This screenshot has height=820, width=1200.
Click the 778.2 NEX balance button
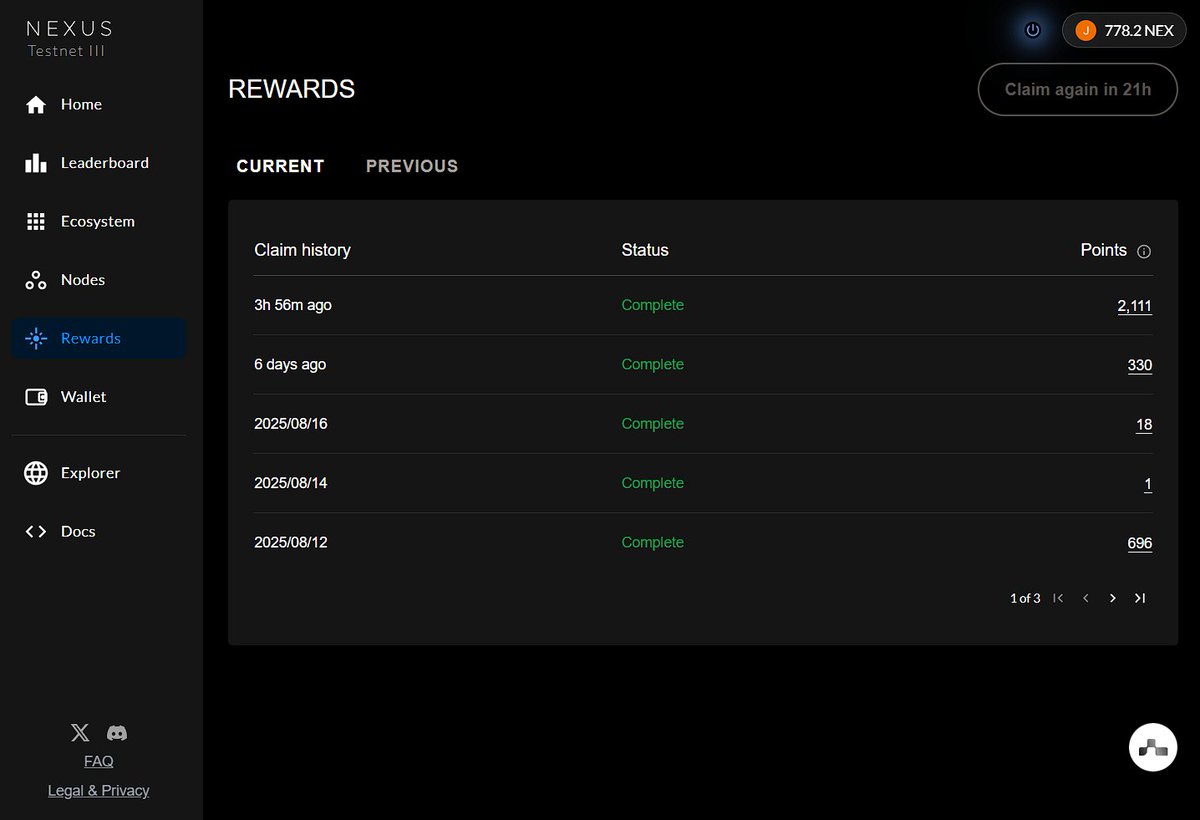point(1124,31)
